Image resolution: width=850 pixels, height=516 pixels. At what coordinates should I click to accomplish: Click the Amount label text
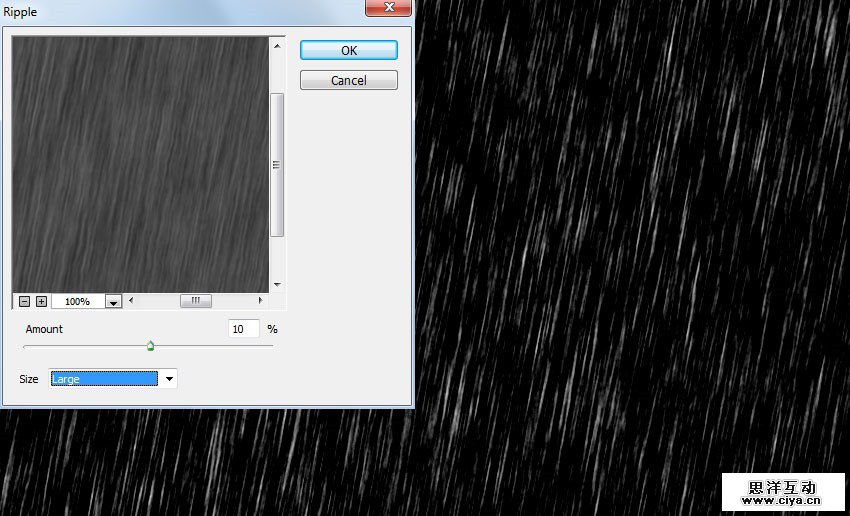point(44,329)
